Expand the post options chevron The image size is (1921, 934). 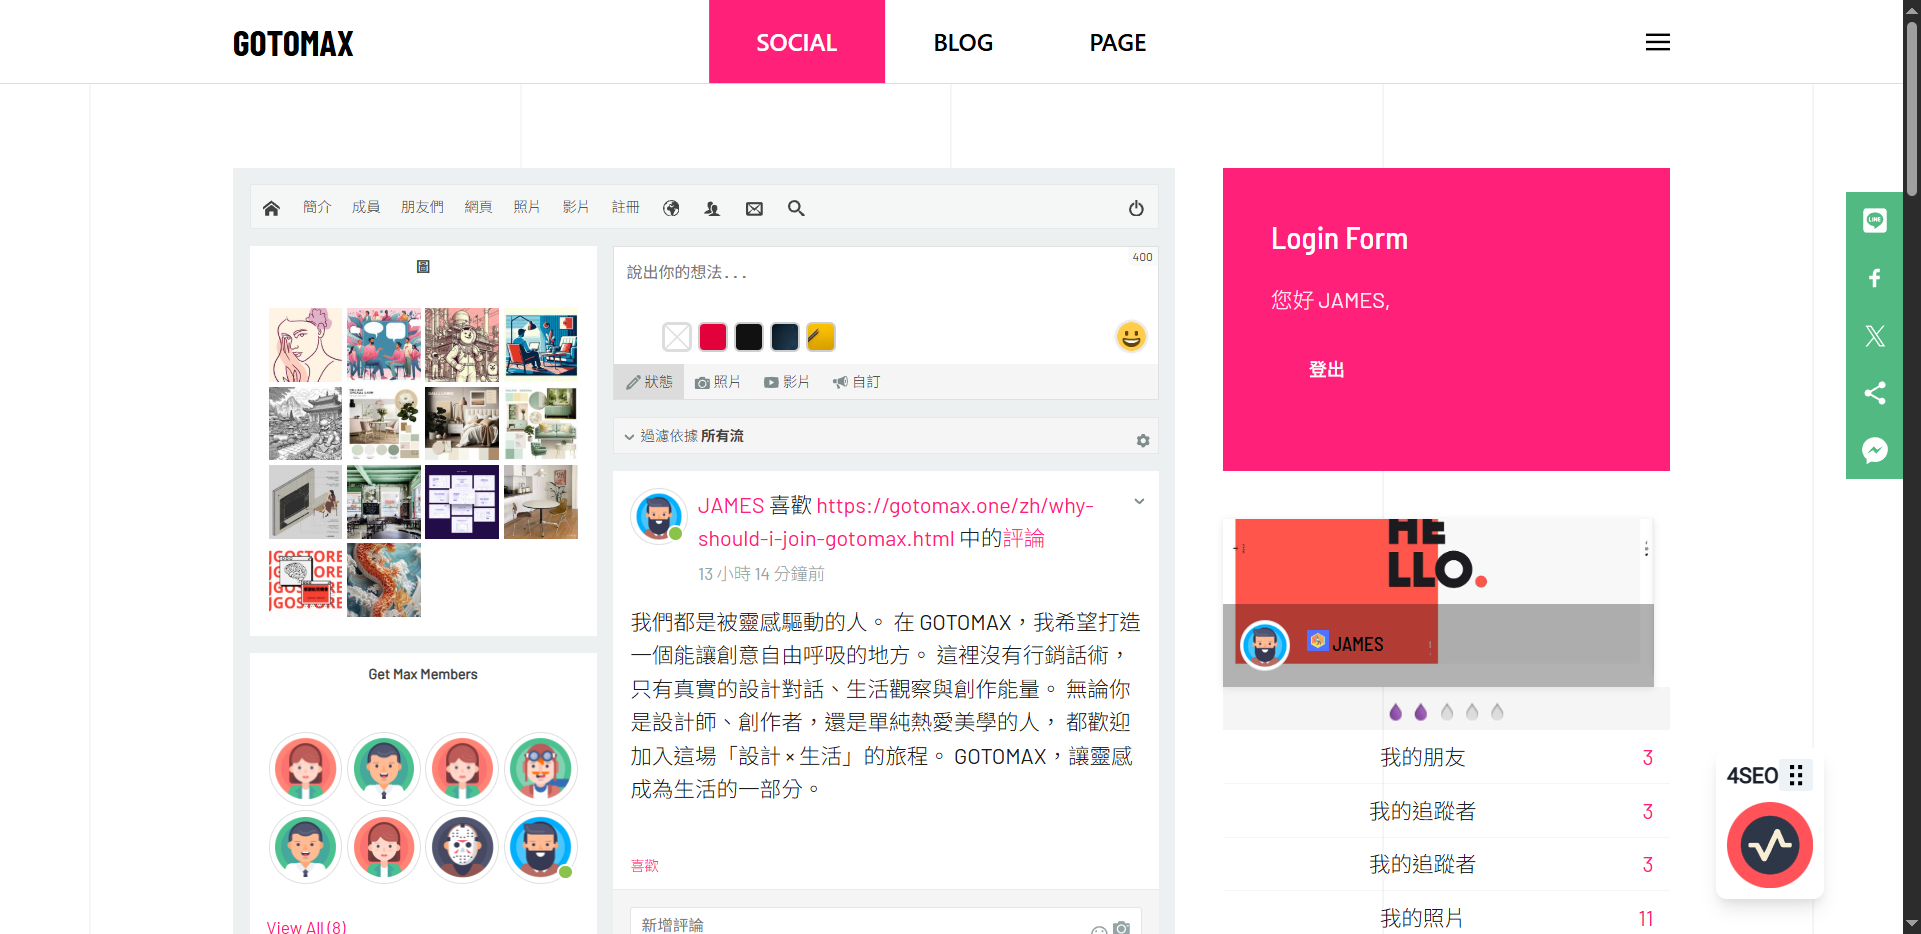click(1139, 502)
